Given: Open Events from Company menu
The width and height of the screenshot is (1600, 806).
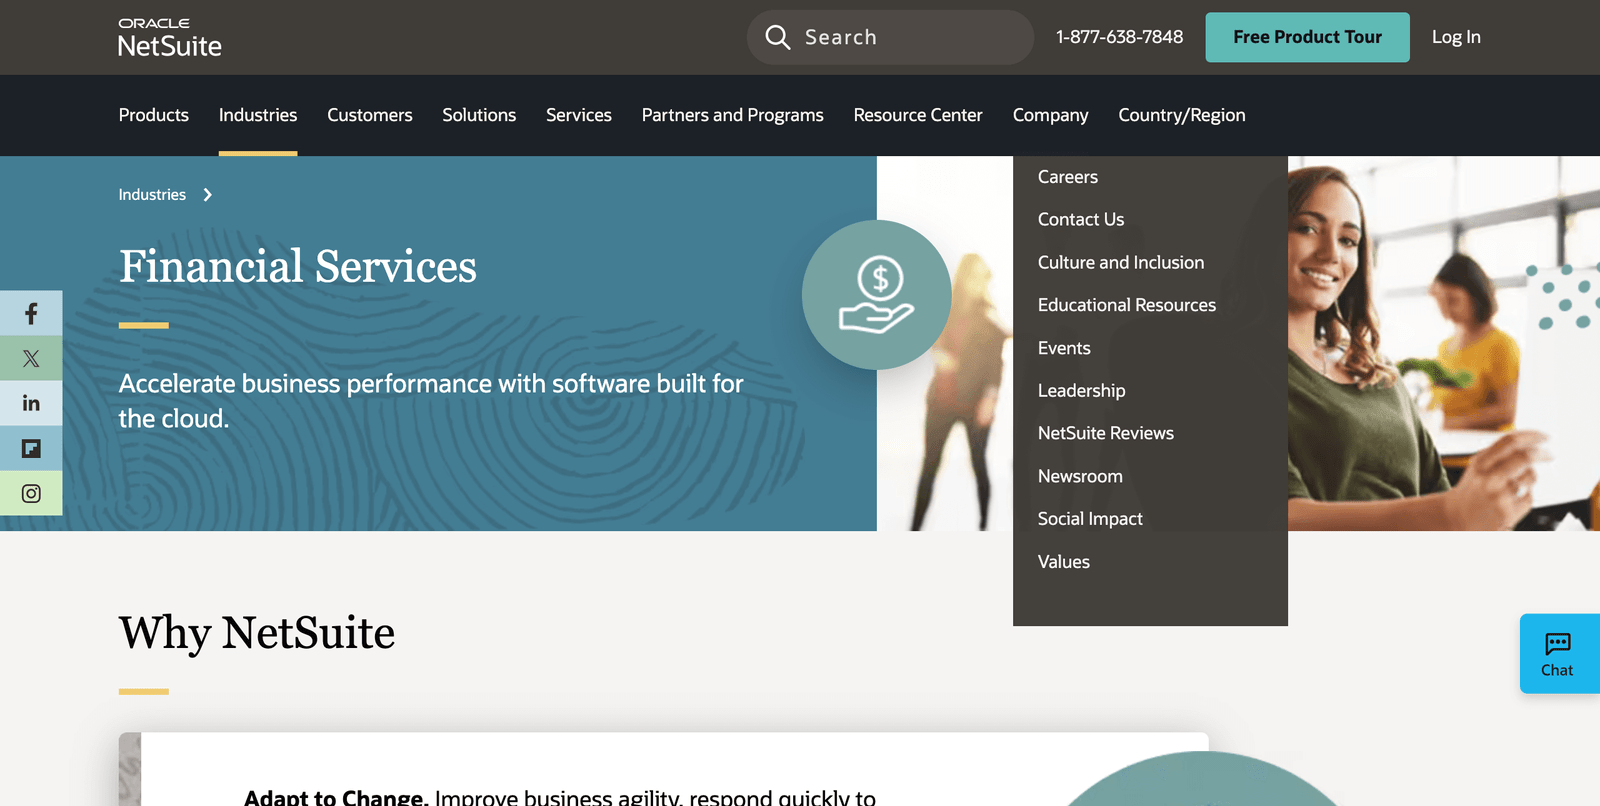Looking at the screenshot, I should (x=1064, y=348).
